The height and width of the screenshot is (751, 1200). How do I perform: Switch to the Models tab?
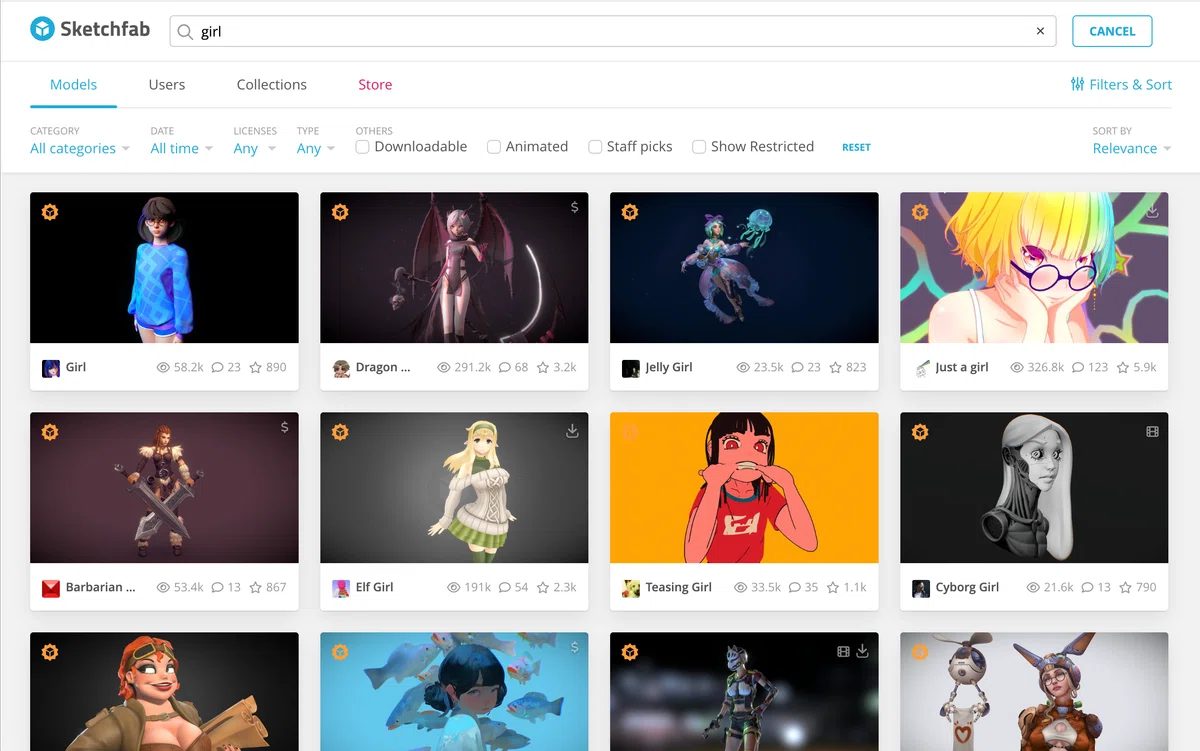(73, 85)
